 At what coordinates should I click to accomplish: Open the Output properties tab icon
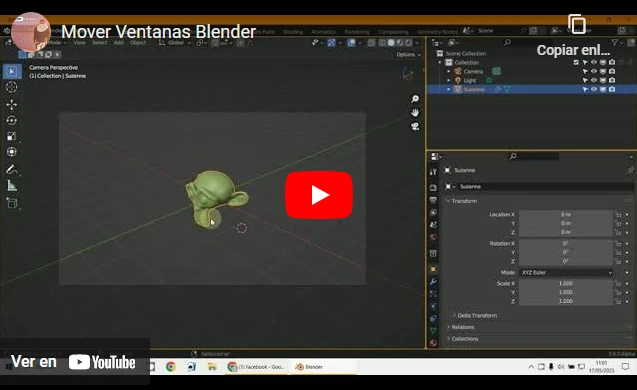point(433,200)
